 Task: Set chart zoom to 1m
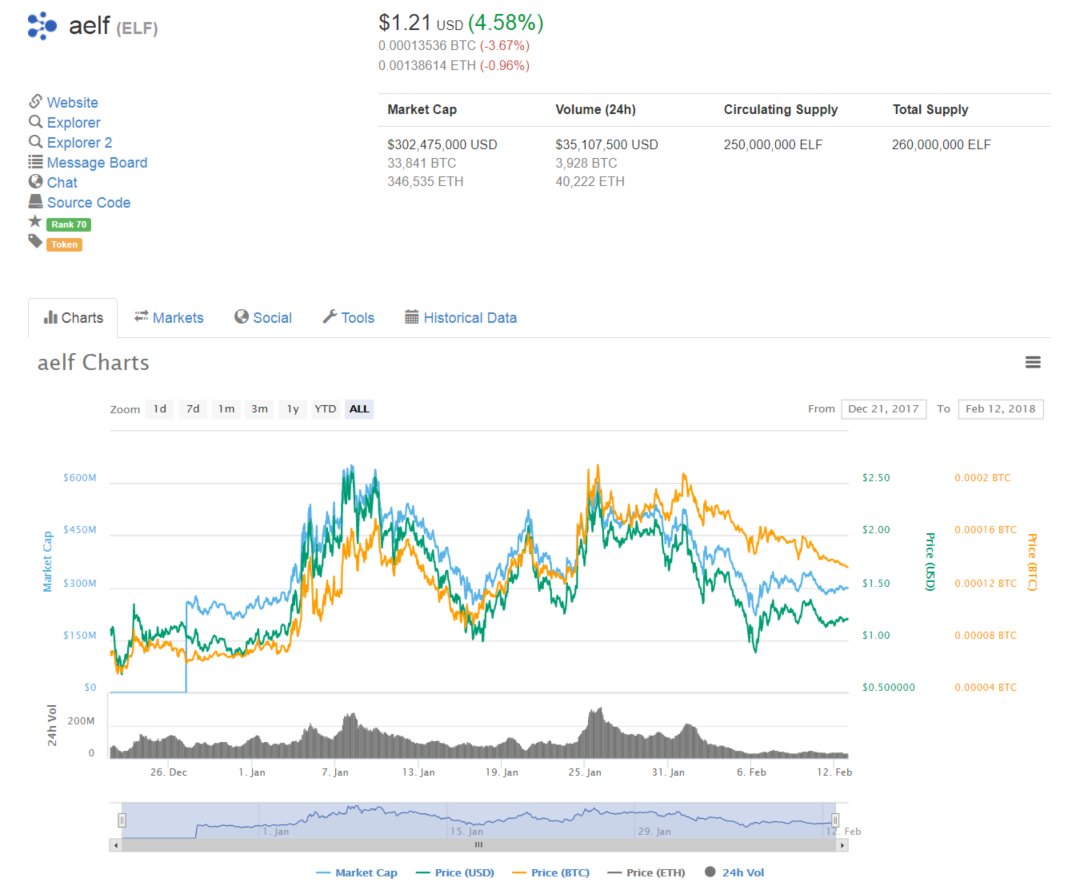226,409
